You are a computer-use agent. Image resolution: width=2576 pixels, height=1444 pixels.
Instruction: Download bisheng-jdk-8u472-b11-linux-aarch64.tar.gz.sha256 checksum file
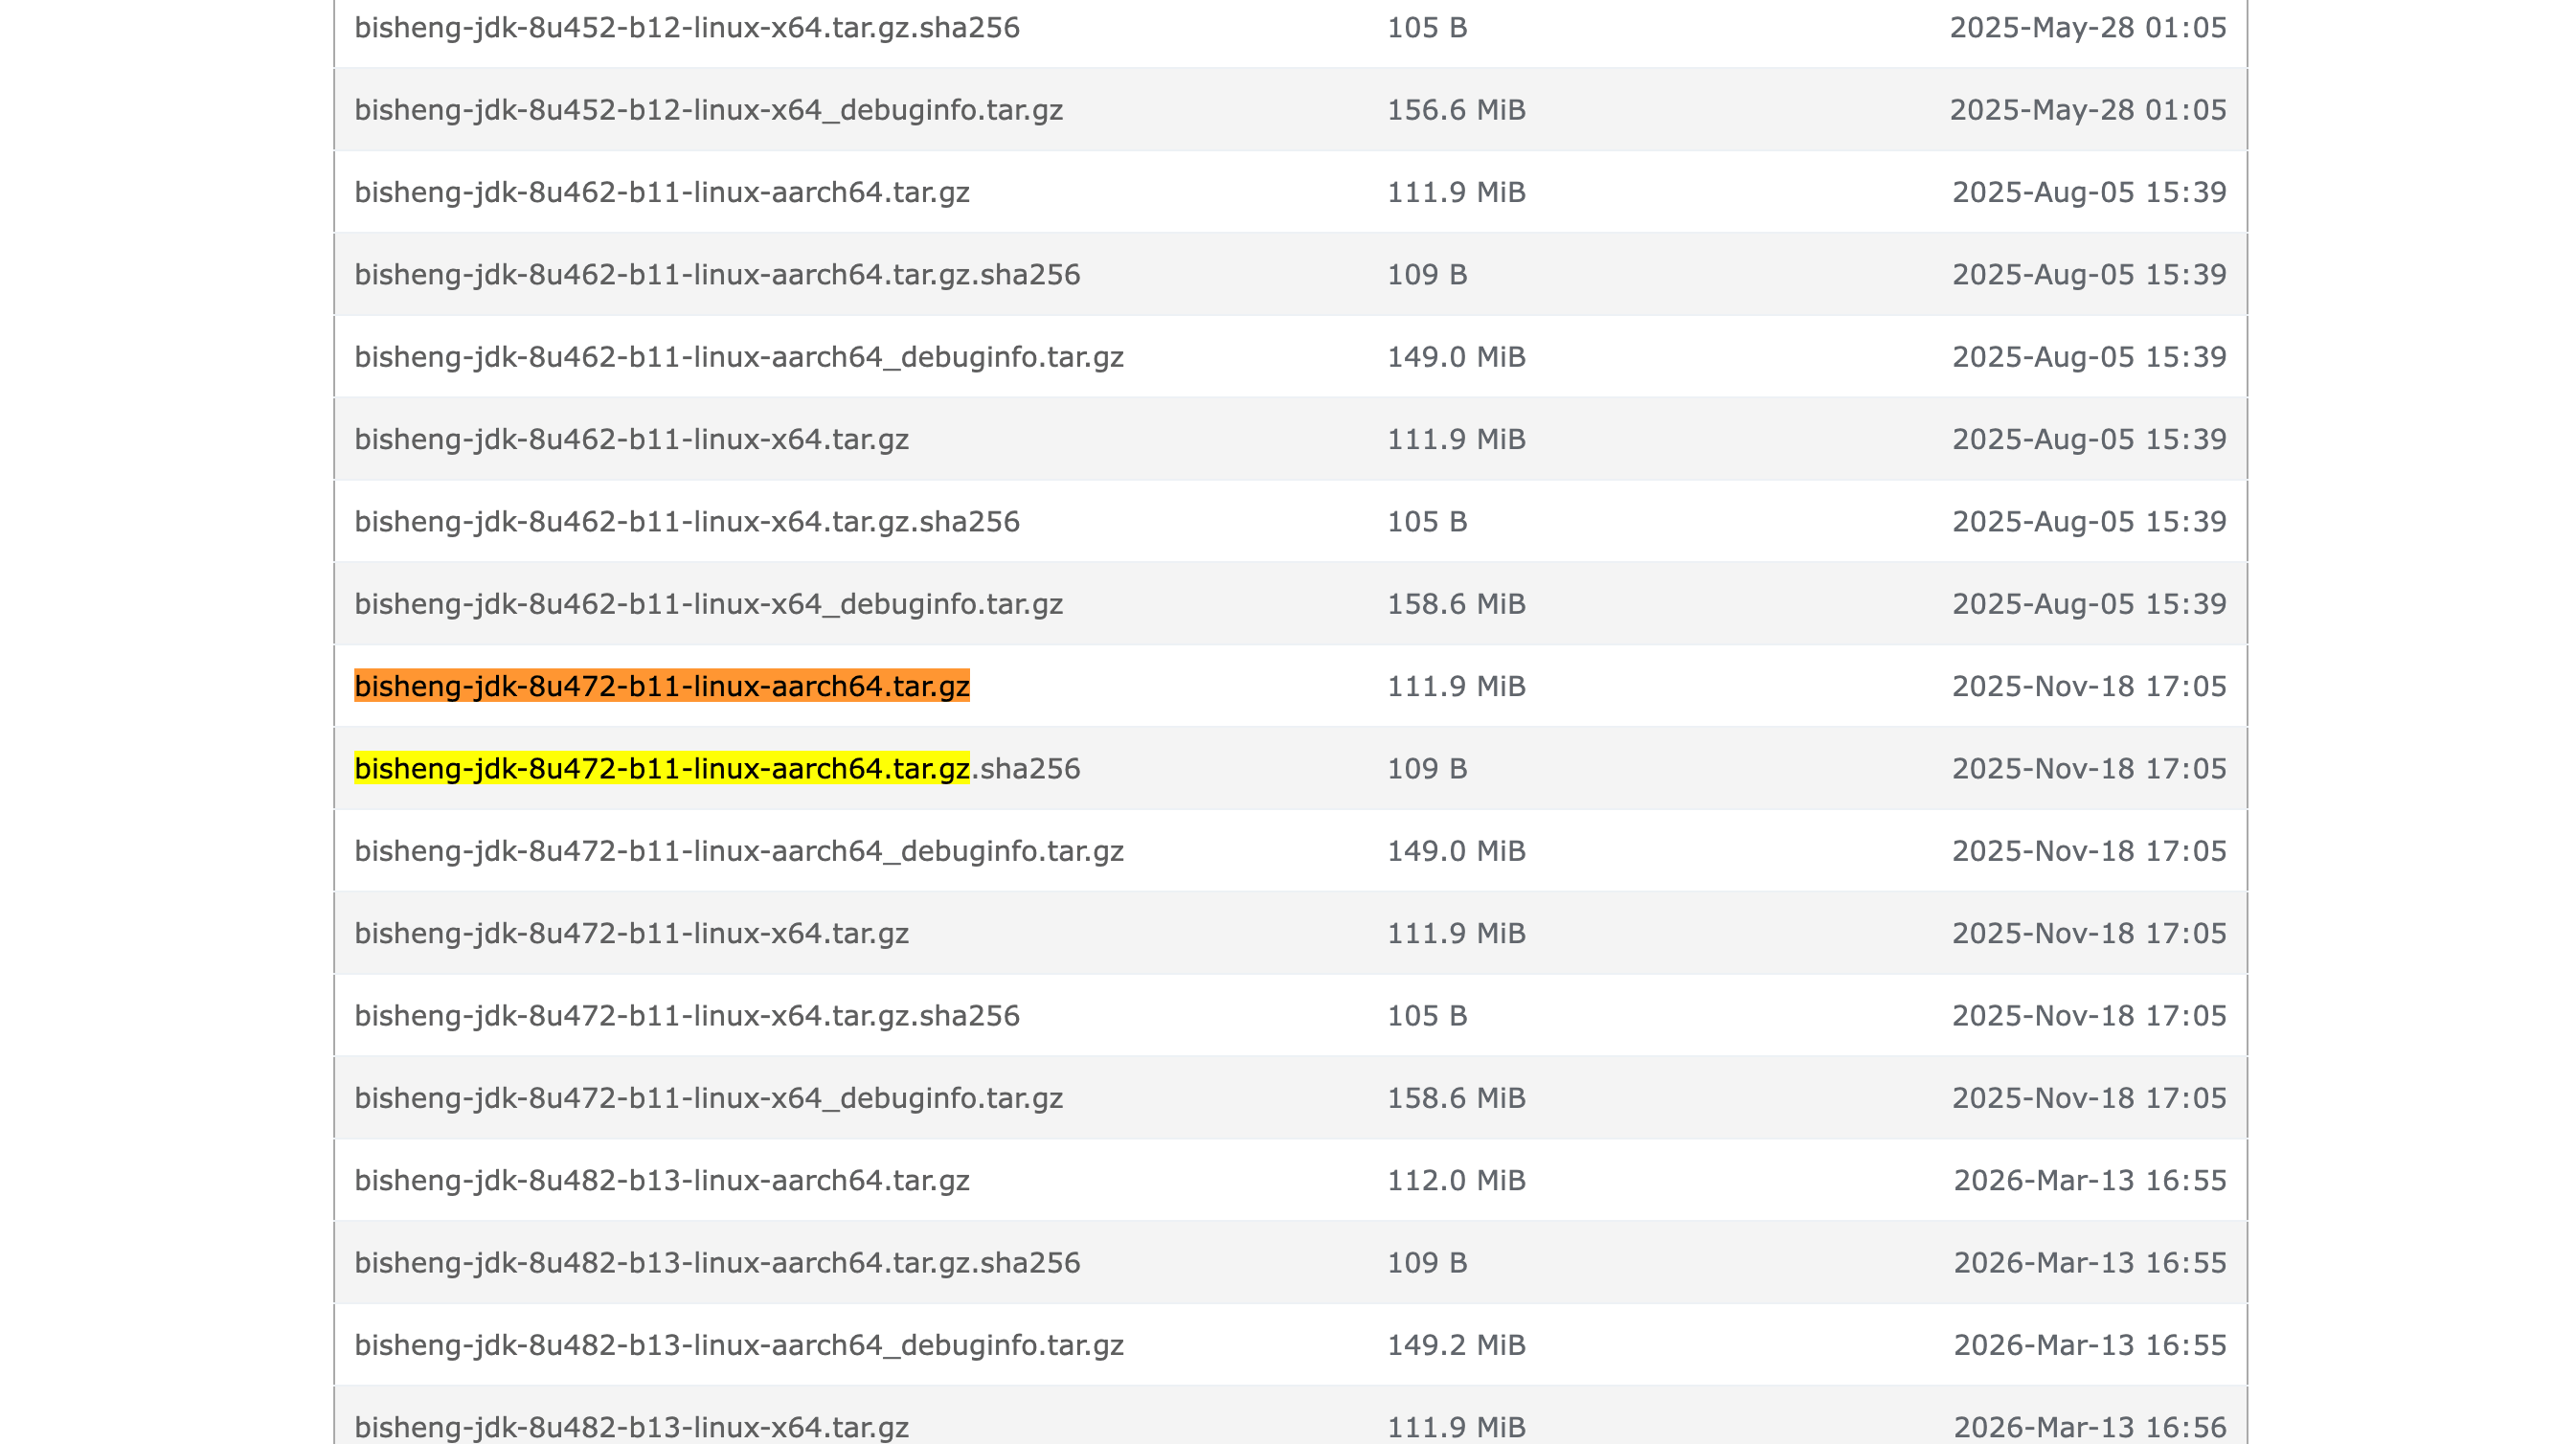coord(717,768)
